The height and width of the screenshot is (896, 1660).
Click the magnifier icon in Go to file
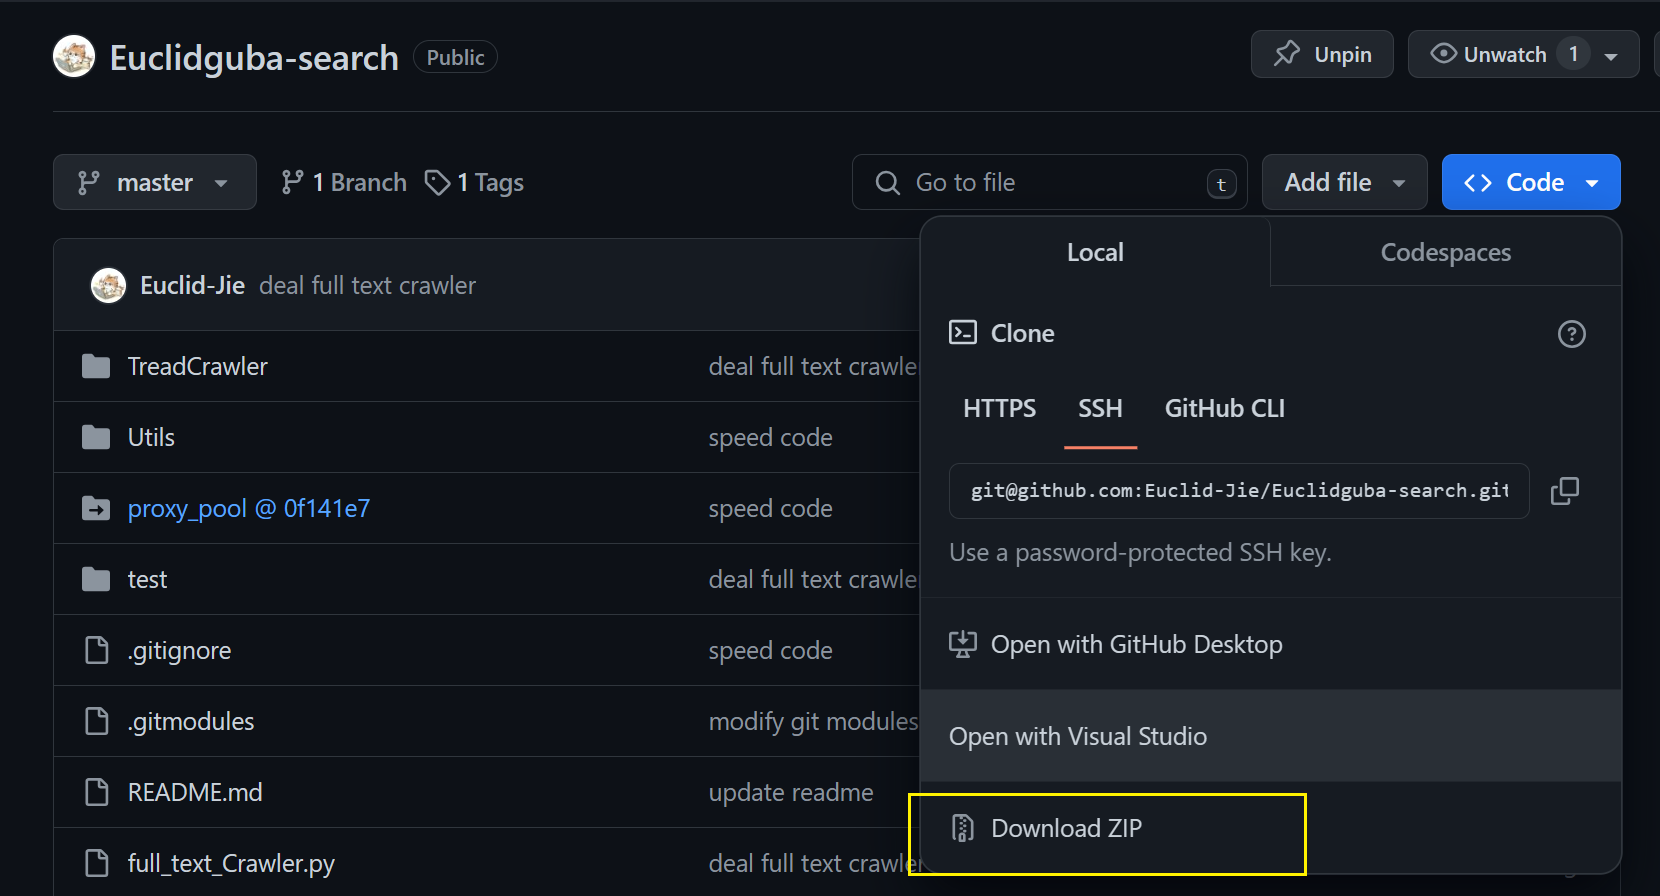tap(887, 182)
